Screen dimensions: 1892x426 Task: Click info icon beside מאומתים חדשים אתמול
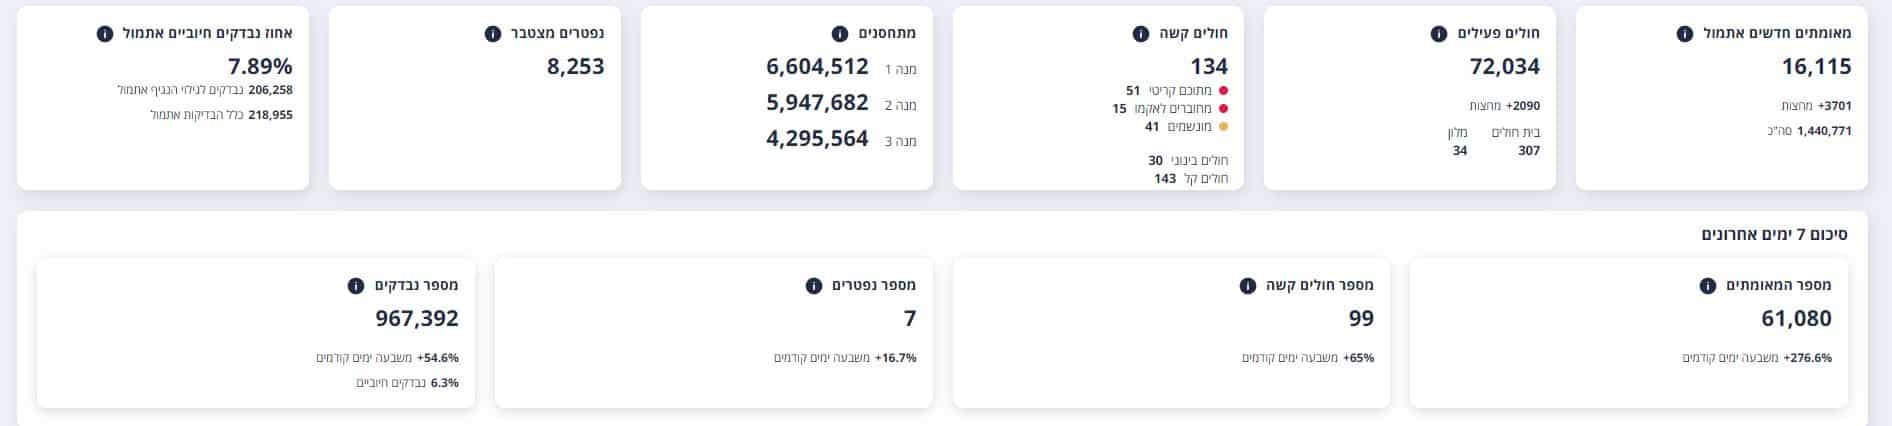(x=1685, y=33)
